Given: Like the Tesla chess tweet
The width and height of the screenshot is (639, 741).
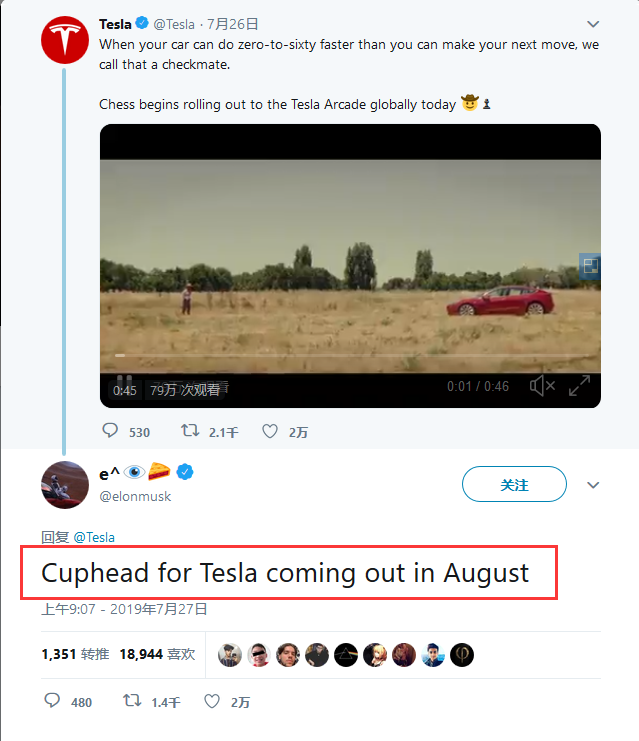Looking at the screenshot, I should click(x=269, y=432).
